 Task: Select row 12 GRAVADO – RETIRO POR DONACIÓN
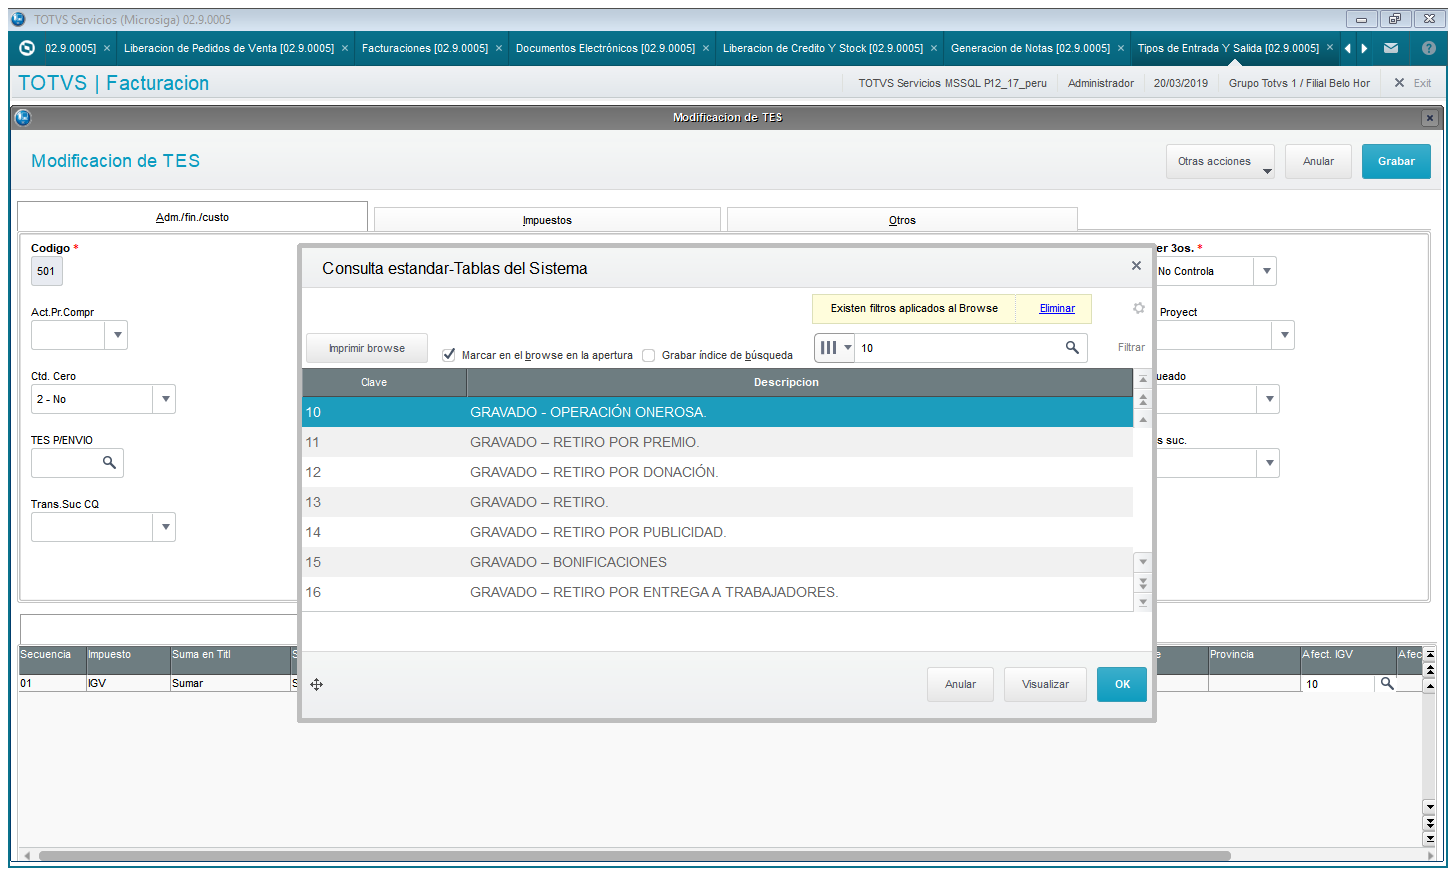tap(717, 472)
